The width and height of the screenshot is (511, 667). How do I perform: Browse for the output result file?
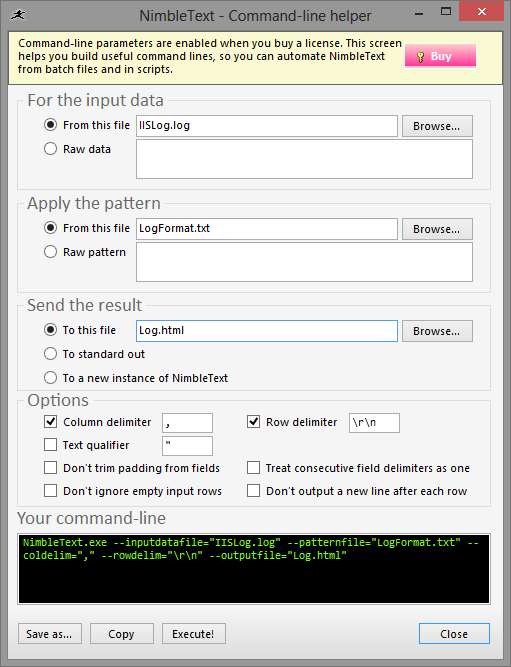tap(437, 331)
